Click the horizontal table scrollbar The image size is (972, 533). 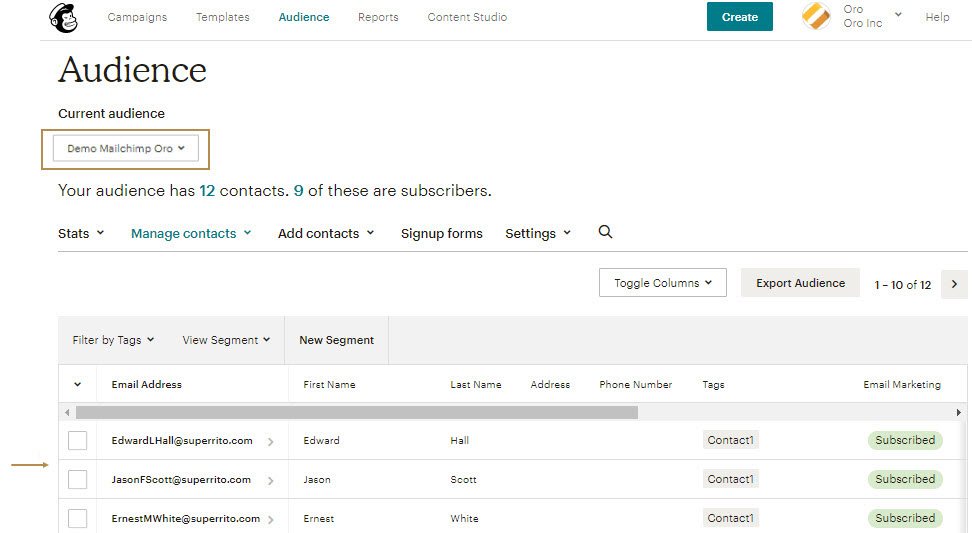coord(356,412)
